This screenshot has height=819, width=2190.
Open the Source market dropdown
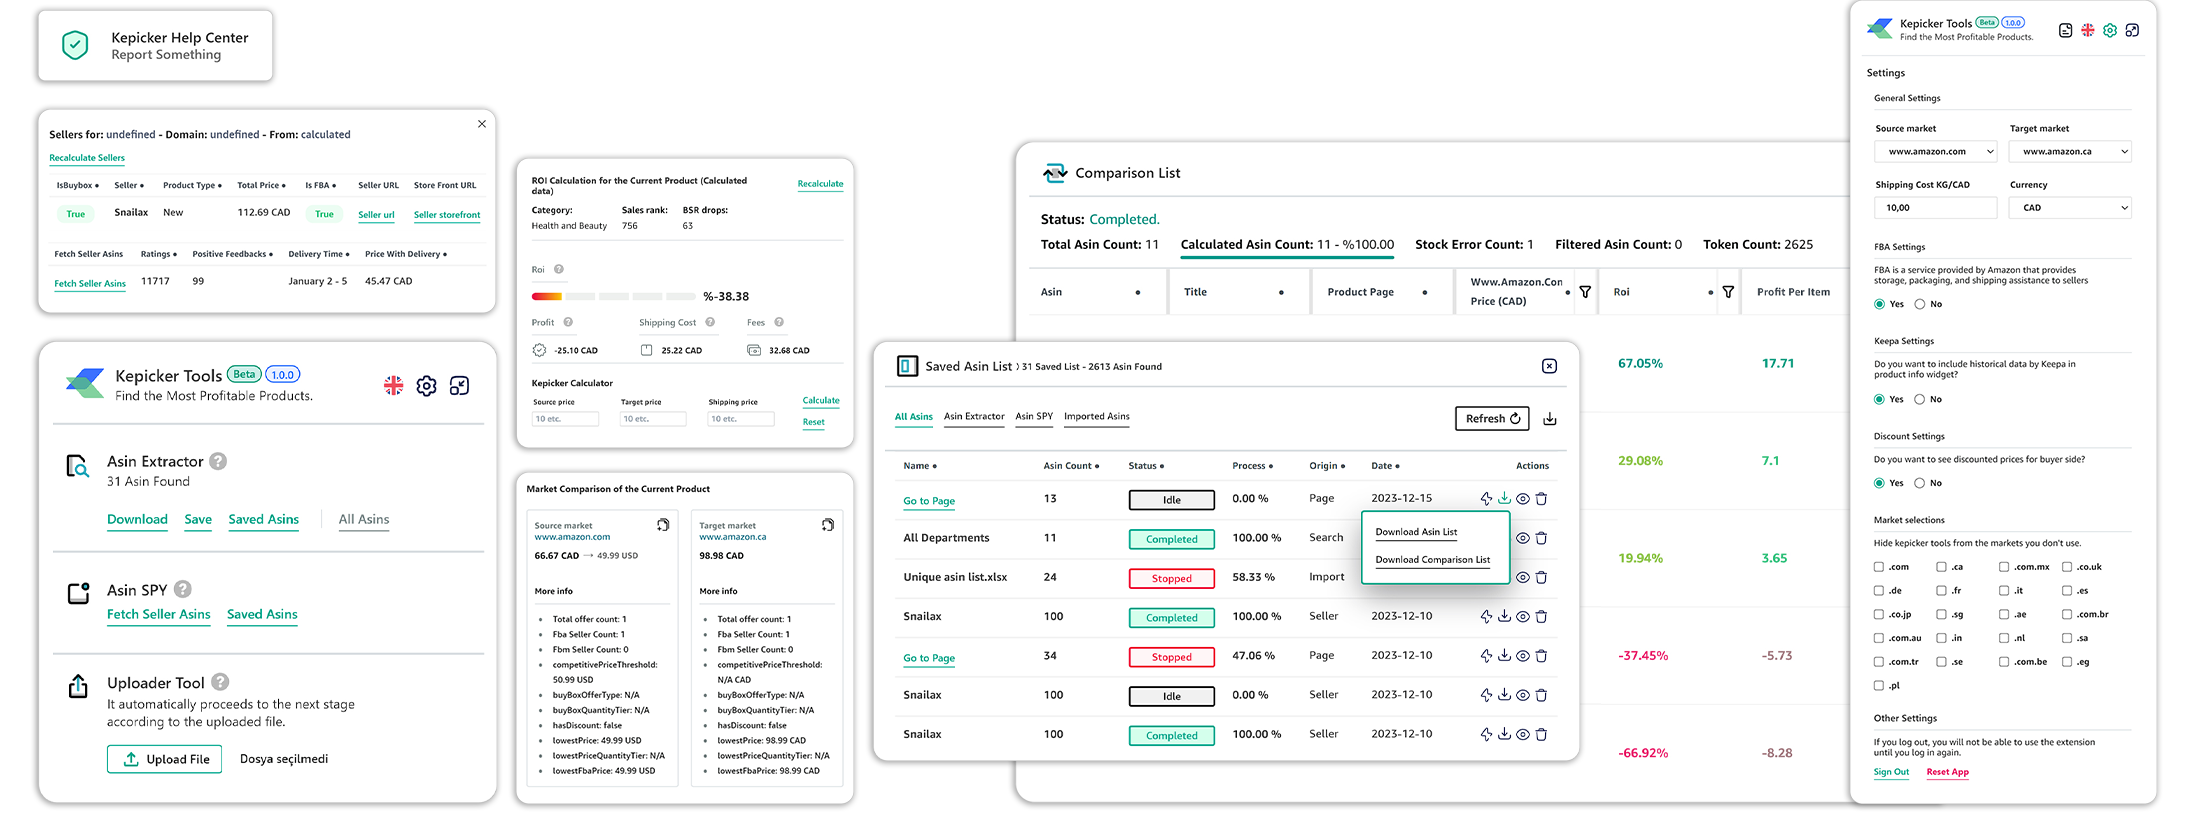click(1936, 151)
